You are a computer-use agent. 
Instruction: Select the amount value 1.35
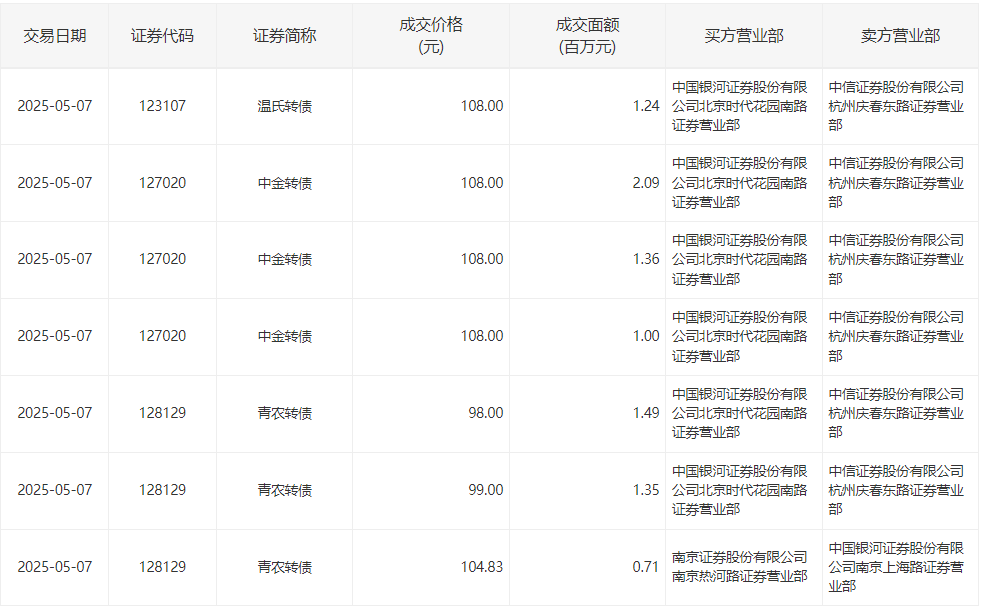tap(646, 490)
